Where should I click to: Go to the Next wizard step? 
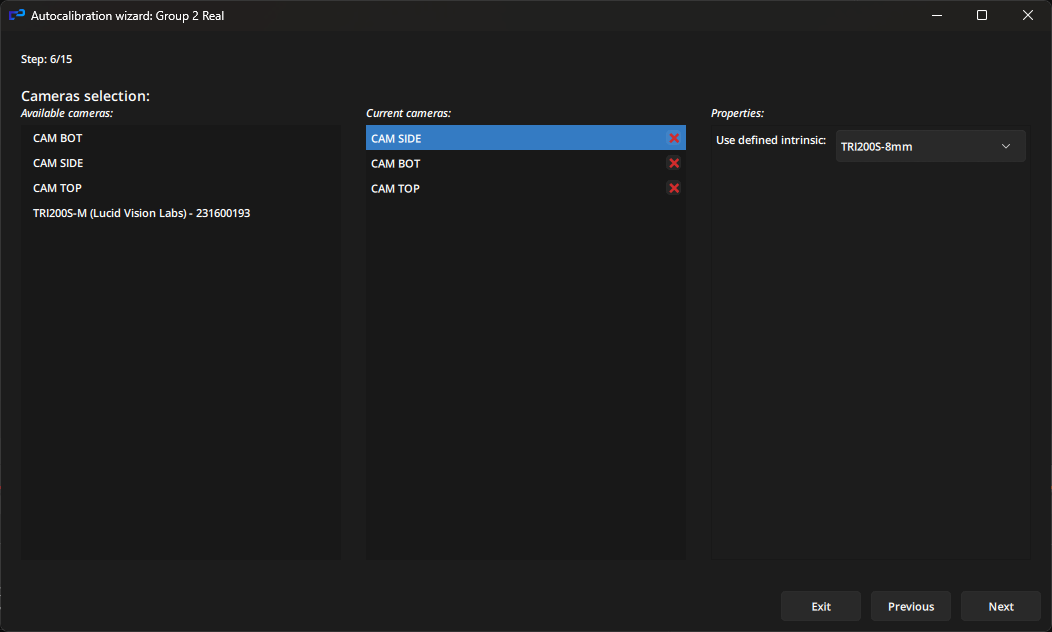point(1000,606)
